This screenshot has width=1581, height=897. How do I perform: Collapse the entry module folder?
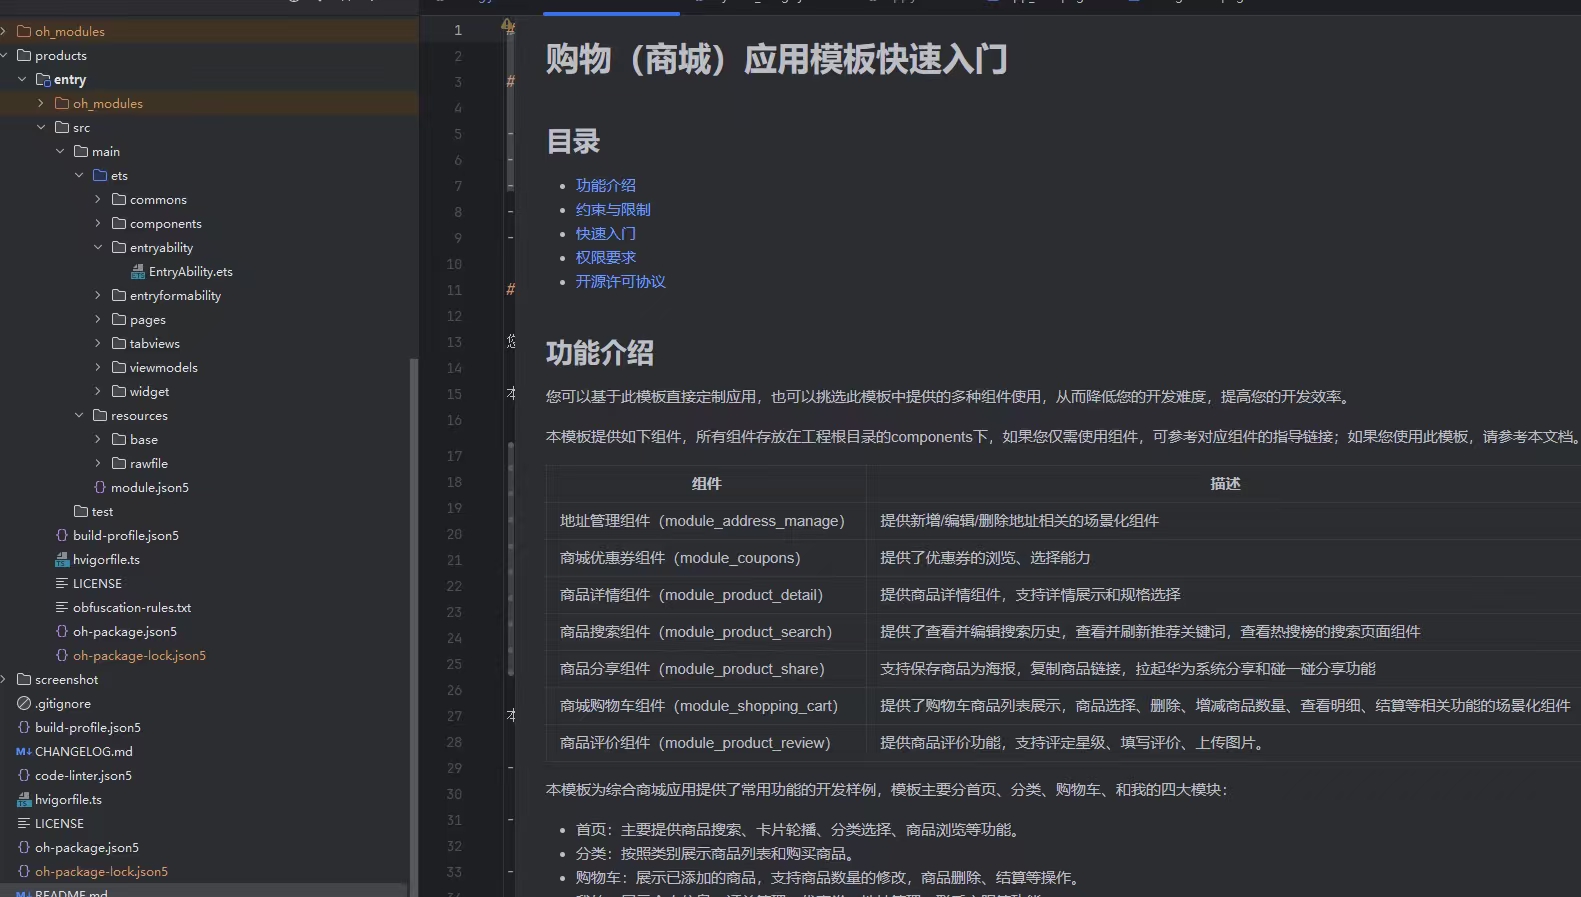pyautogui.click(x=22, y=80)
